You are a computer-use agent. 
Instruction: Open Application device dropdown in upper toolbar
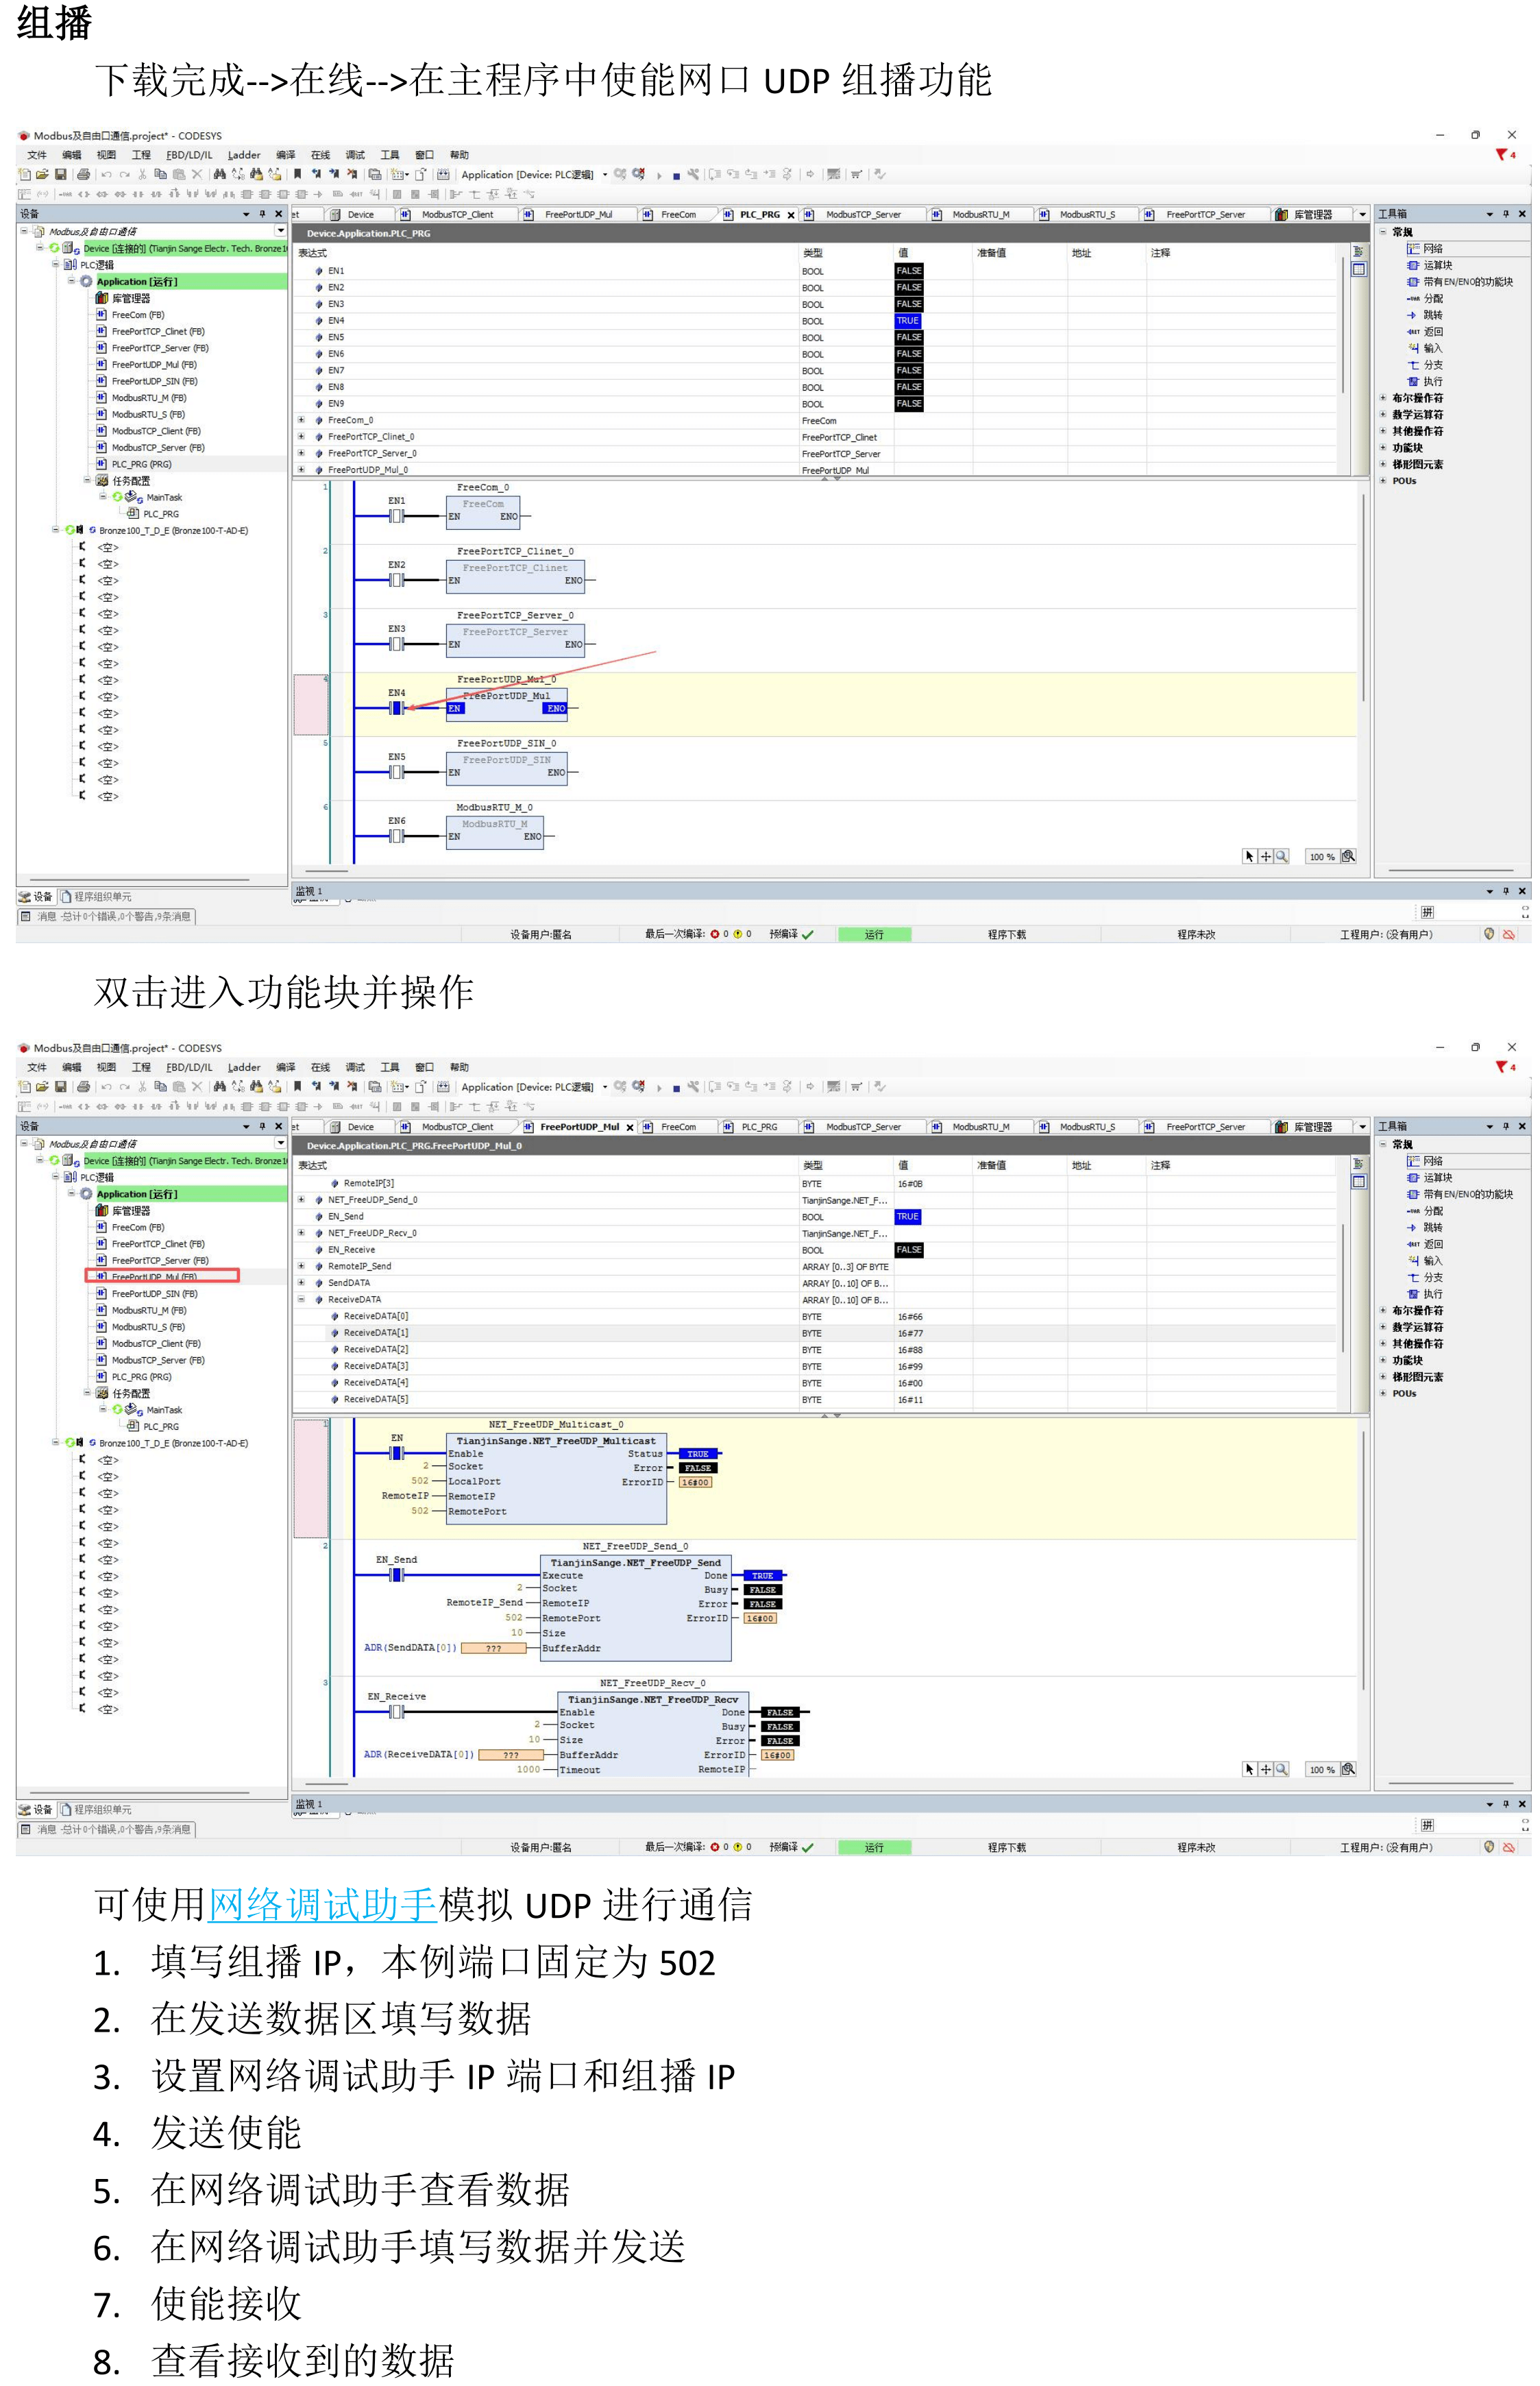pyautogui.click(x=605, y=174)
